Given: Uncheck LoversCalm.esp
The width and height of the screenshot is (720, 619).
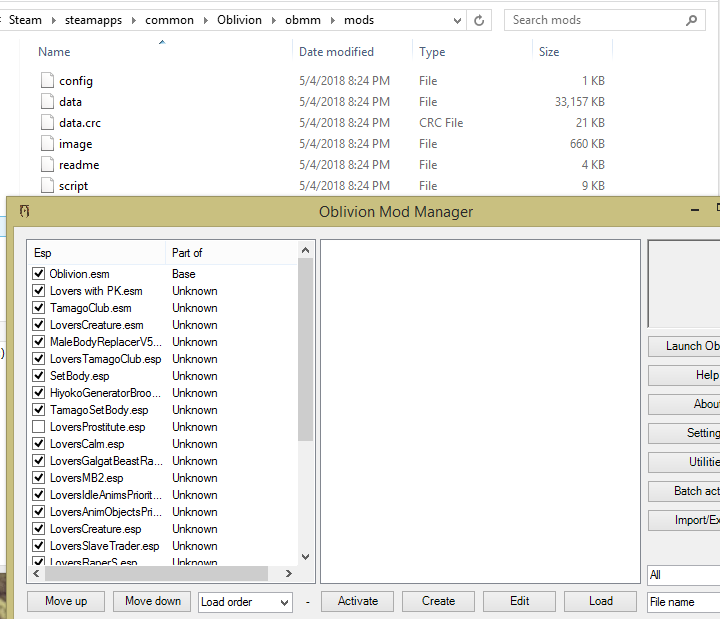Looking at the screenshot, I should click(39, 444).
